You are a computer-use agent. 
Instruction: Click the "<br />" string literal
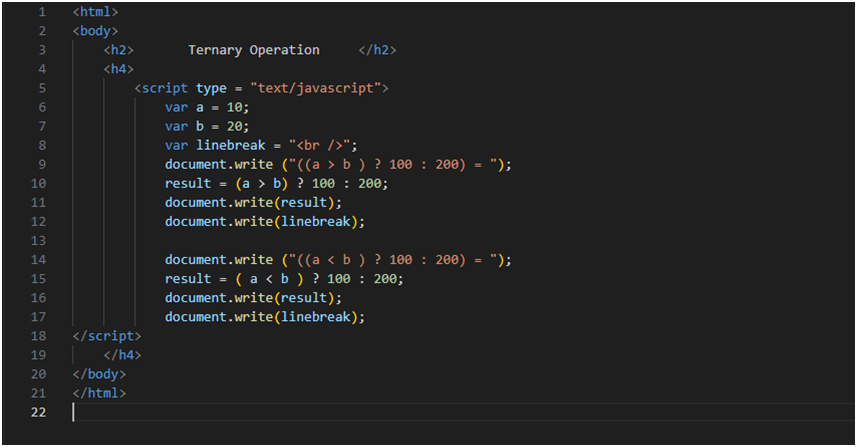(320, 145)
